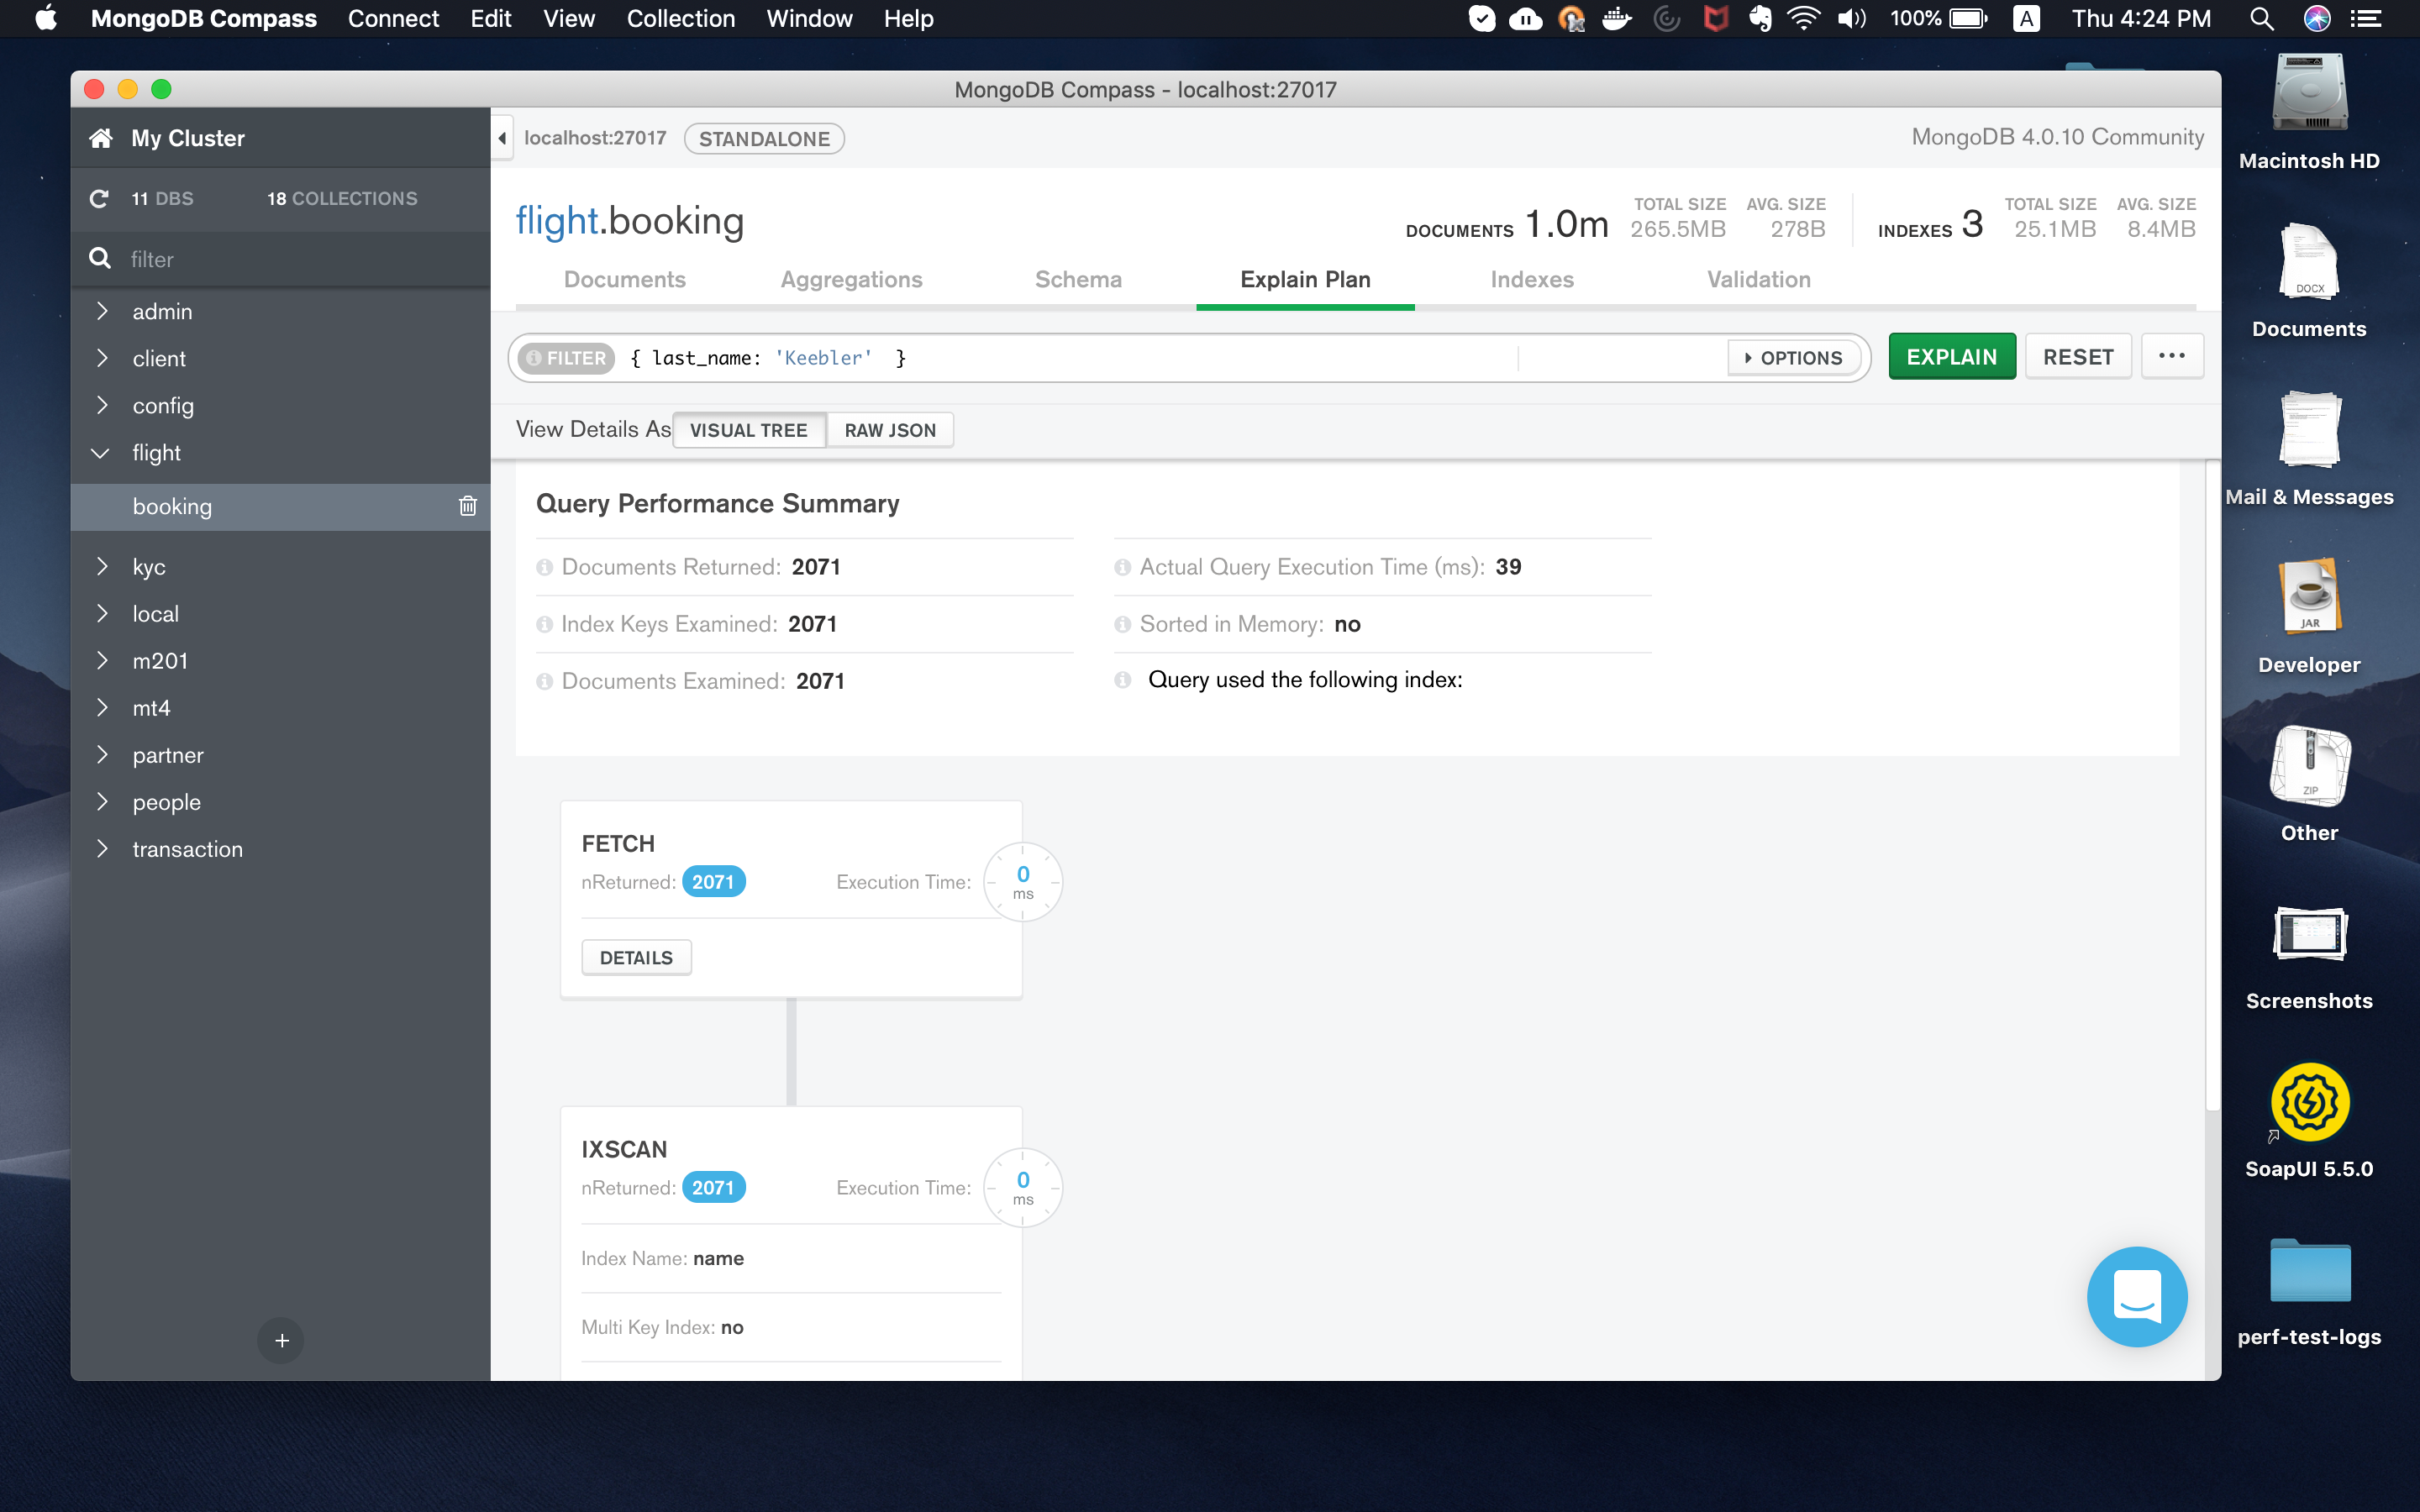The height and width of the screenshot is (1512, 2420).
Task: Open the Collection menu
Action: click(x=680, y=18)
